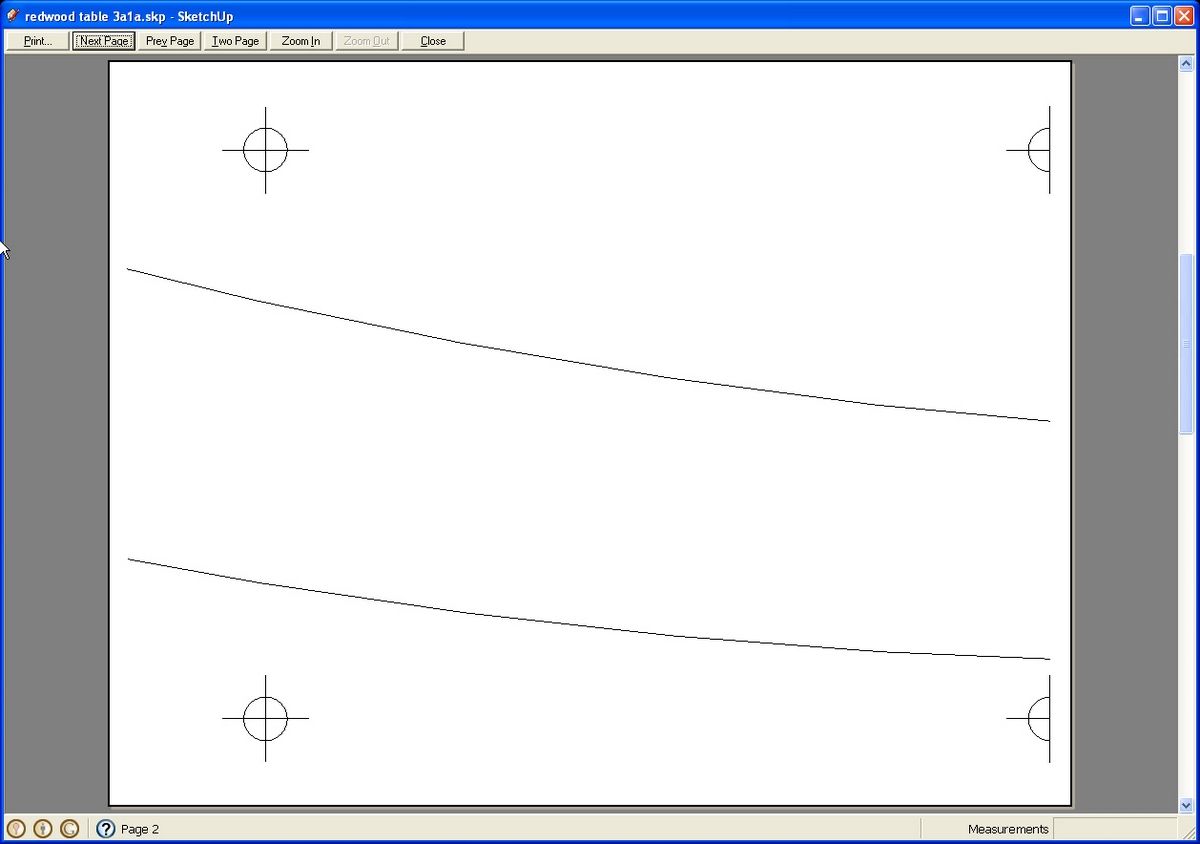The width and height of the screenshot is (1200, 844).
Task: Click the Page 2 status text
Action: pyautogui.click(x=140, y=829)
